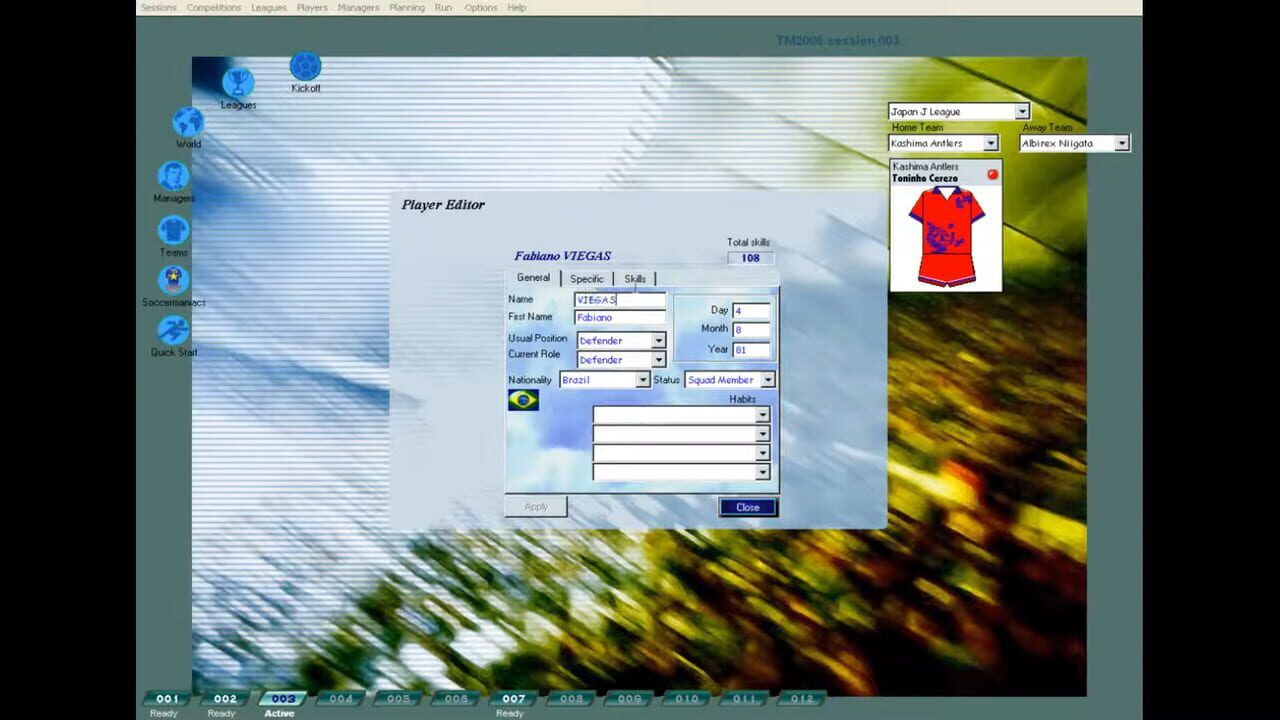Select session slot 008
This screenshot has height=720, width=1280.
(571, 699)
